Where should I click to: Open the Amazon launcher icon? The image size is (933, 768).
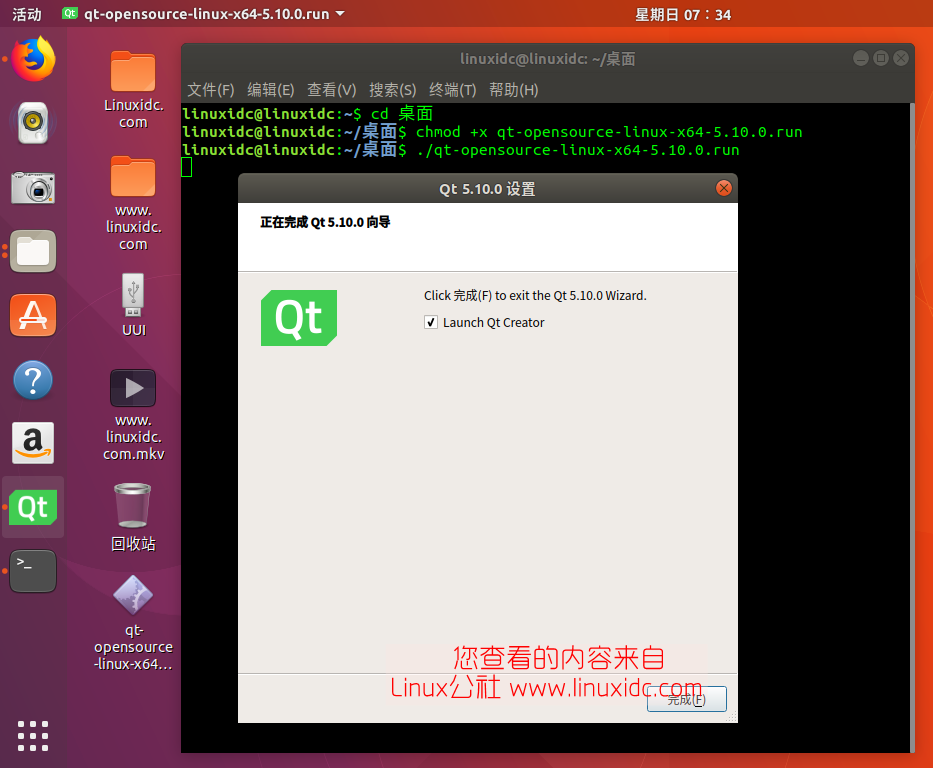pyautogui.click(x=33, y=443)
